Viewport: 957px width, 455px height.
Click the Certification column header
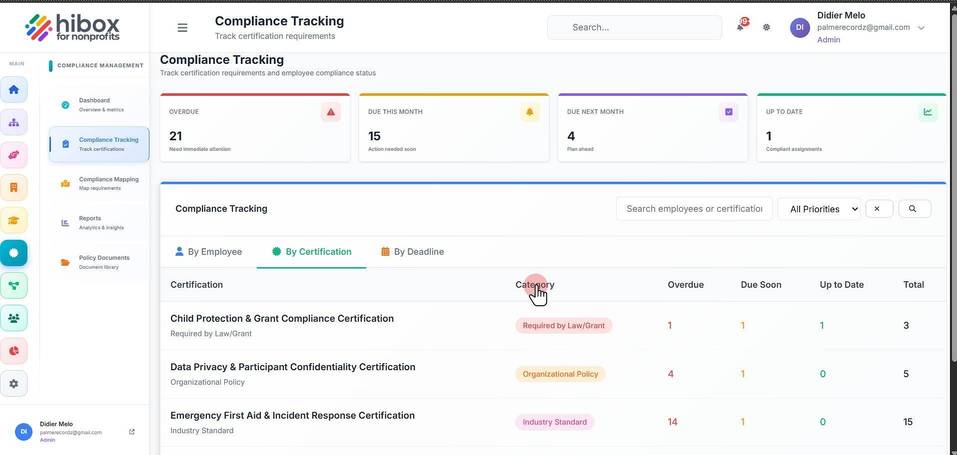pyautogui.click(x=197, y=285)
